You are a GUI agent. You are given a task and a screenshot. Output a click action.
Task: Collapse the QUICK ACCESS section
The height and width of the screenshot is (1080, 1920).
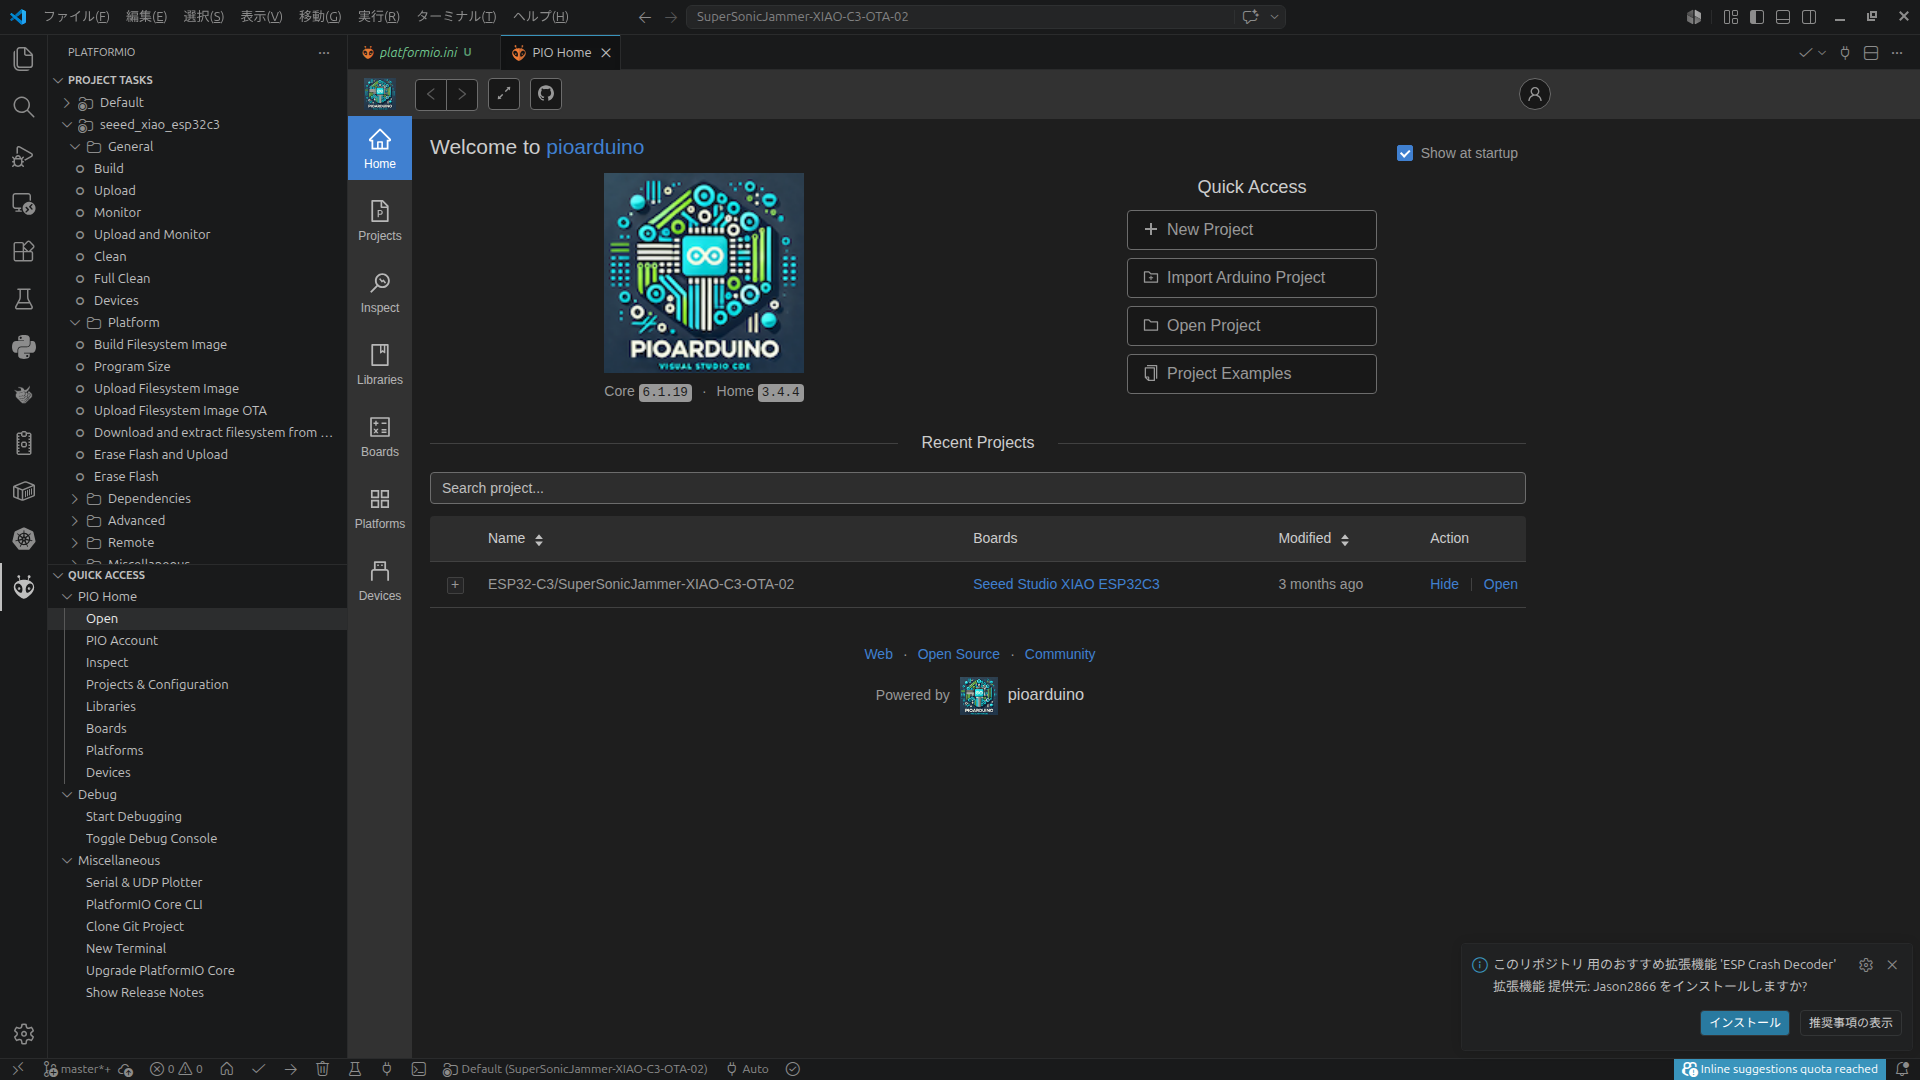[106, 575]
